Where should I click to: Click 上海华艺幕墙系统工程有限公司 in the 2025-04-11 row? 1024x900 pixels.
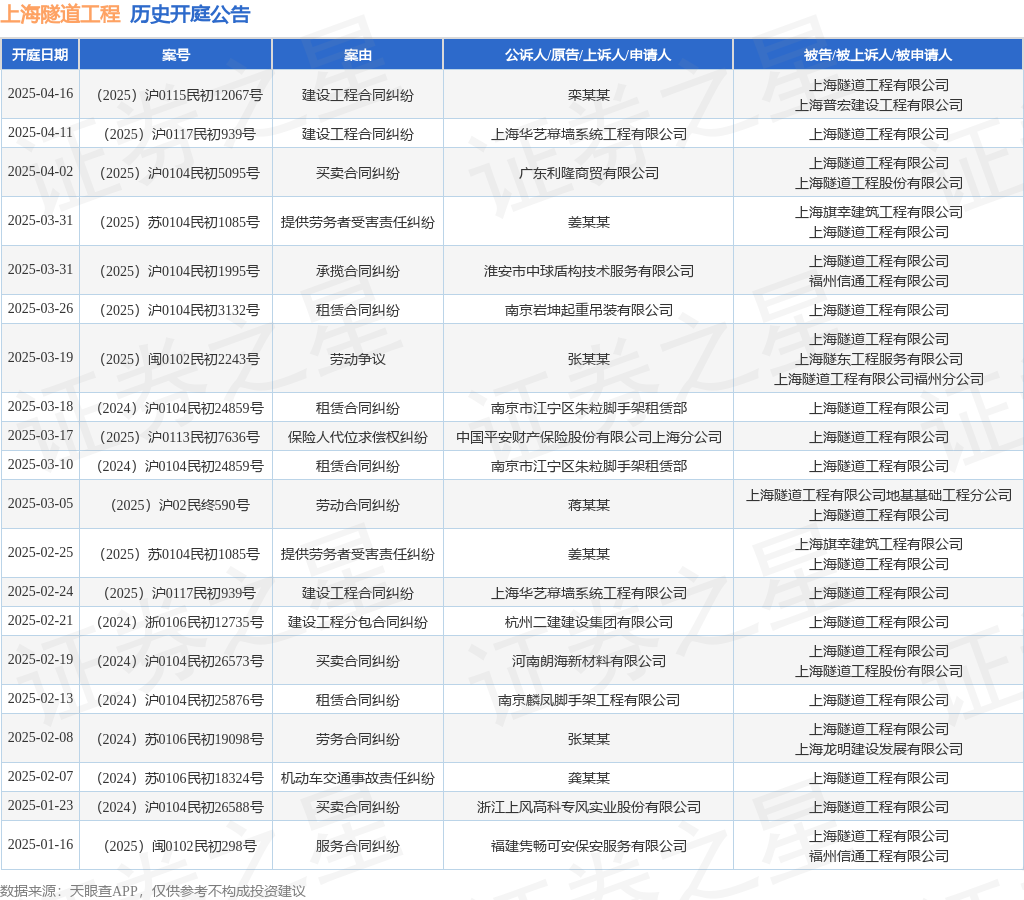click(x=588, y=135)
